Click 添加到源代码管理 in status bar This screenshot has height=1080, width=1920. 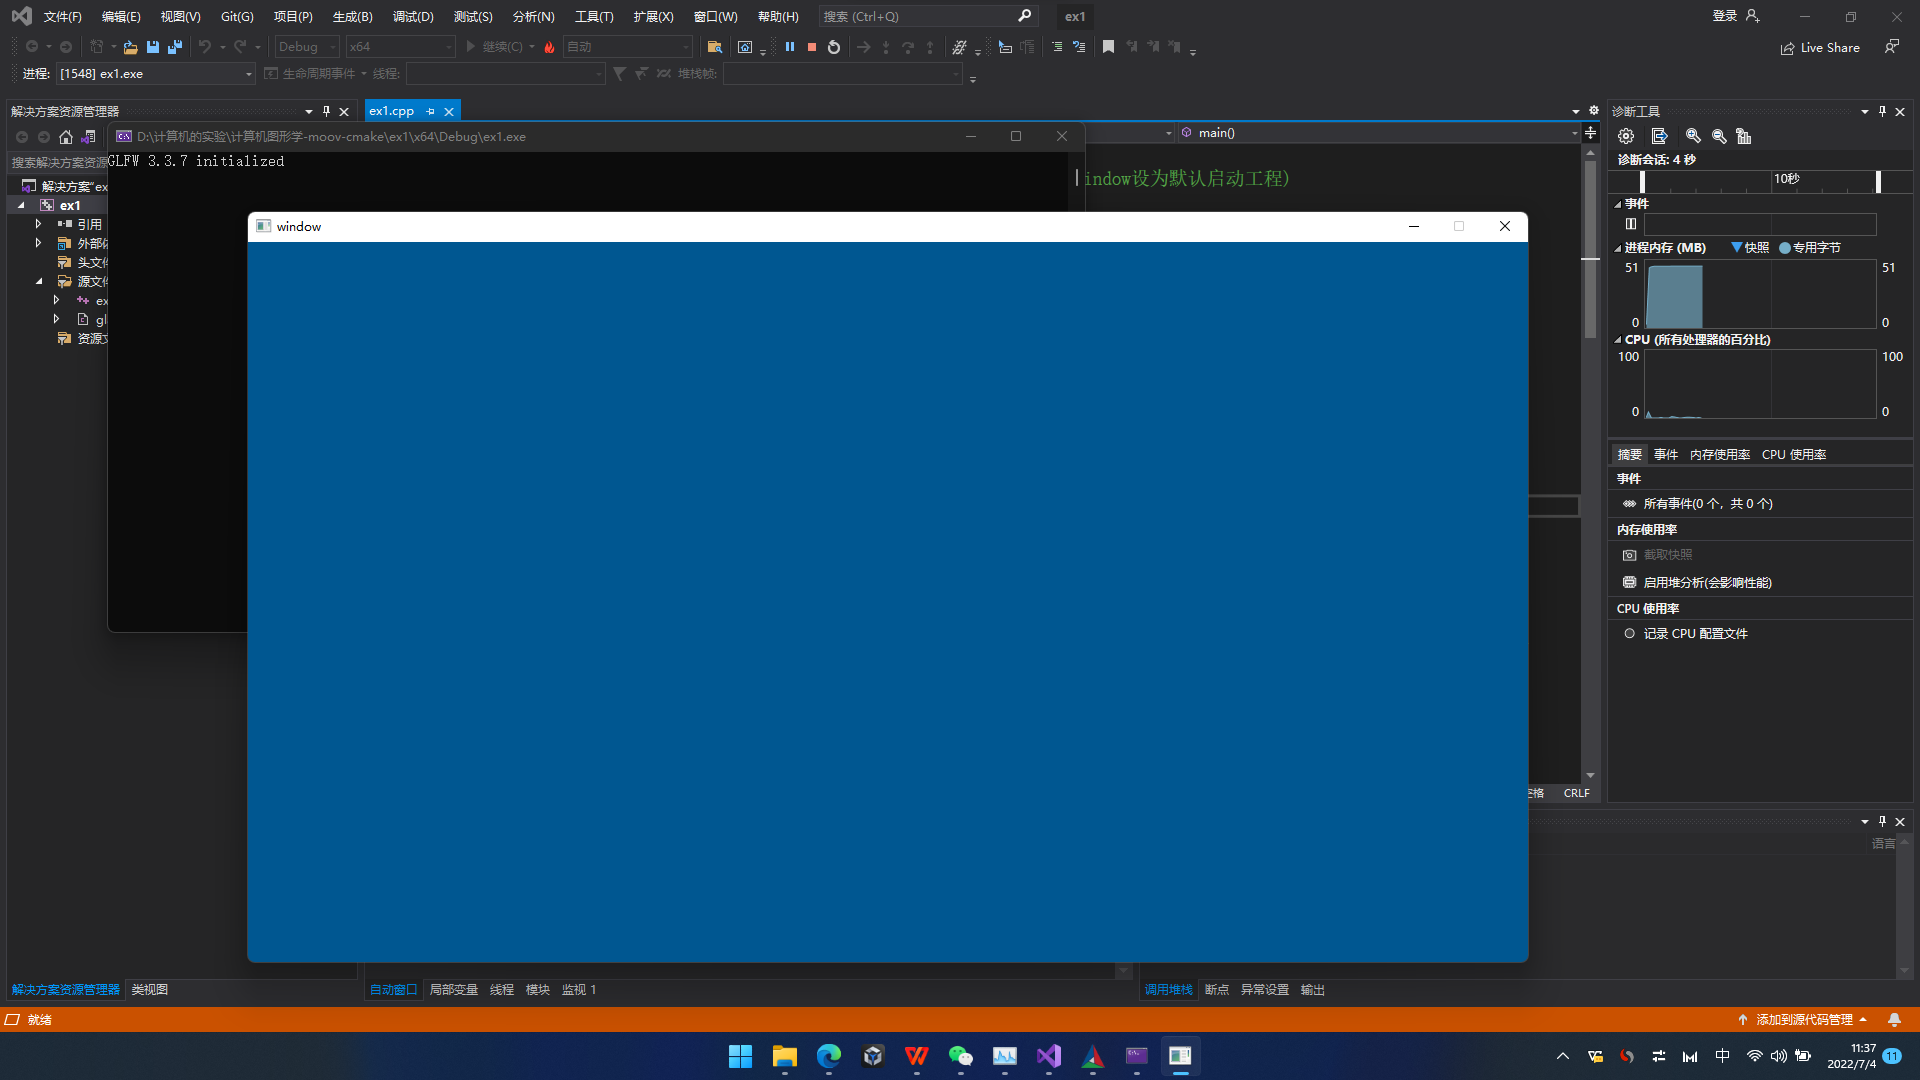(1803, 1020)
